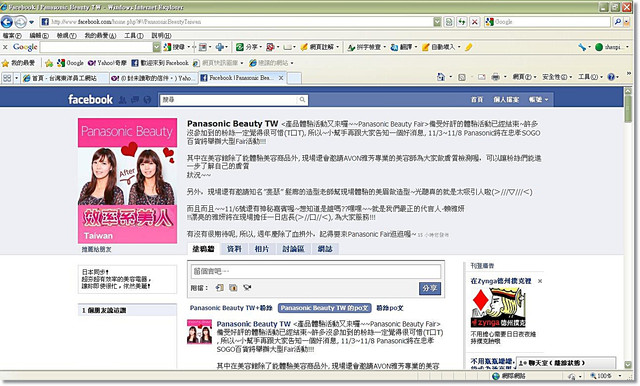Open Facebook friend requests icon

[x=122, y=100]
